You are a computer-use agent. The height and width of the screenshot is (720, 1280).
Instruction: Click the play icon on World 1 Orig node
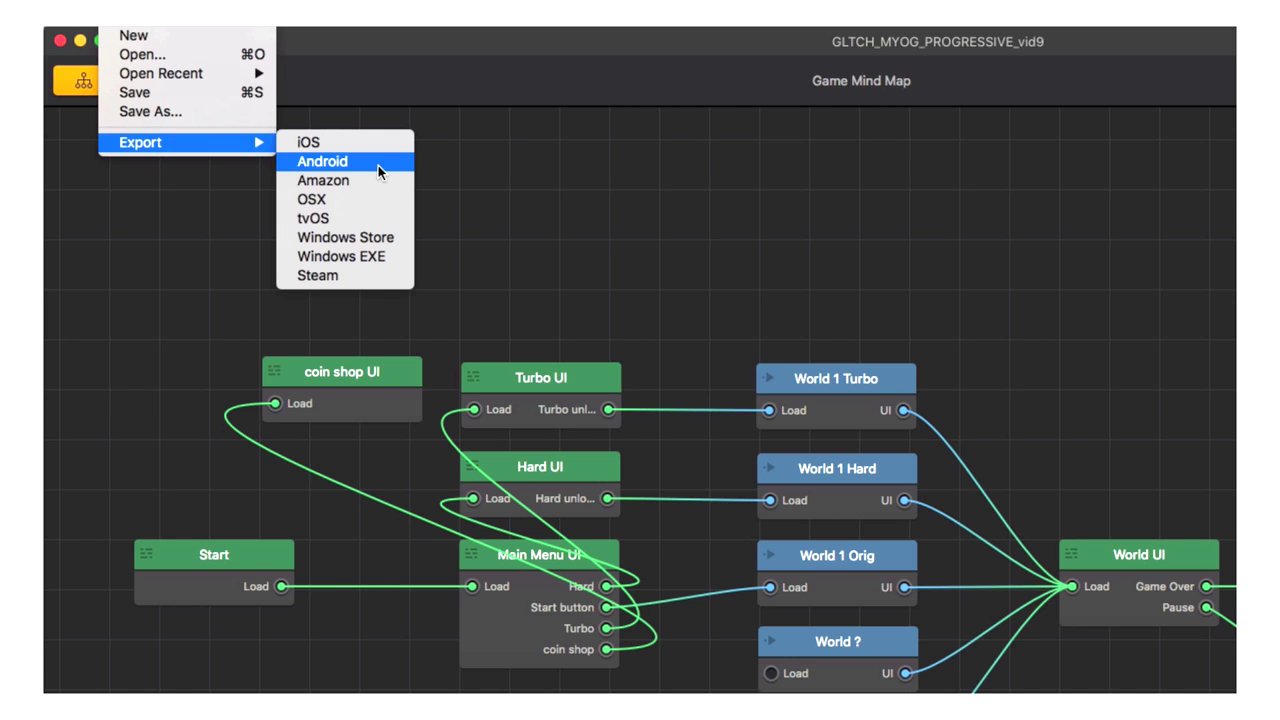click(769, 555)
